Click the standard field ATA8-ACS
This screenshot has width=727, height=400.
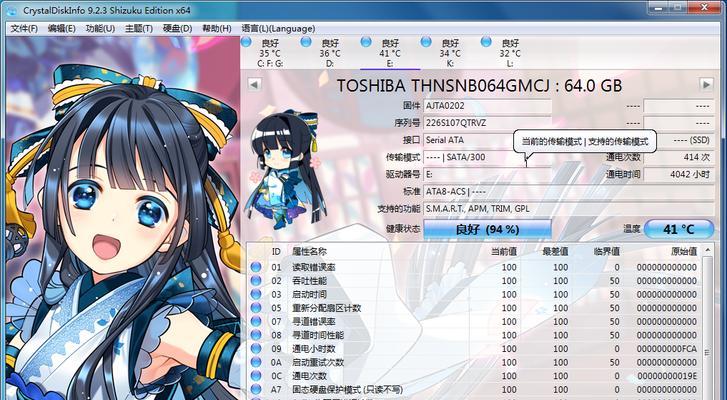pos(569,191)
